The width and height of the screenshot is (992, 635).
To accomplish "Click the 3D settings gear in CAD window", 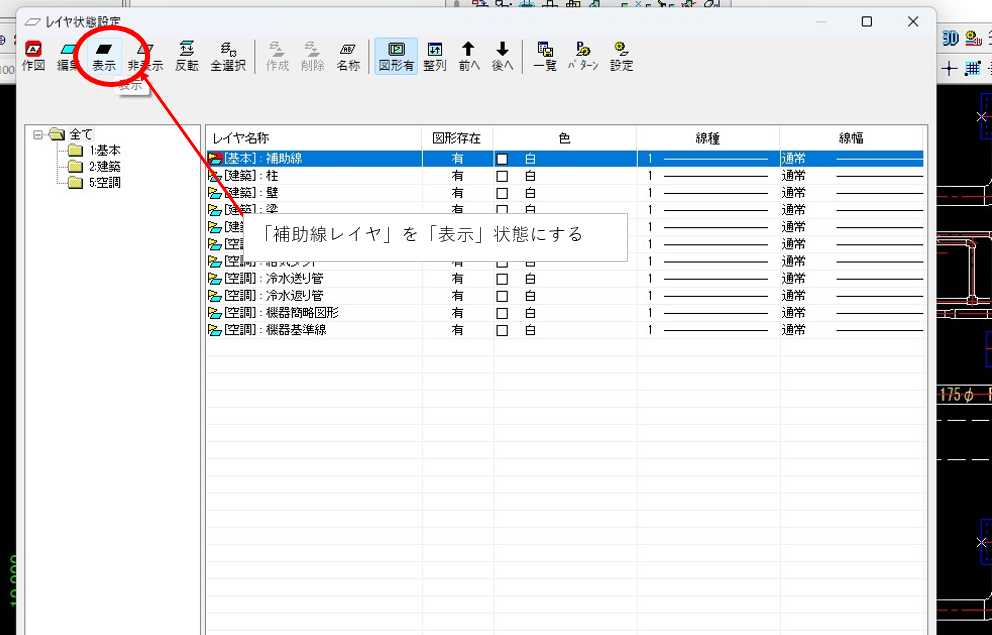I will pyautogui.click(x=973, y=39).
